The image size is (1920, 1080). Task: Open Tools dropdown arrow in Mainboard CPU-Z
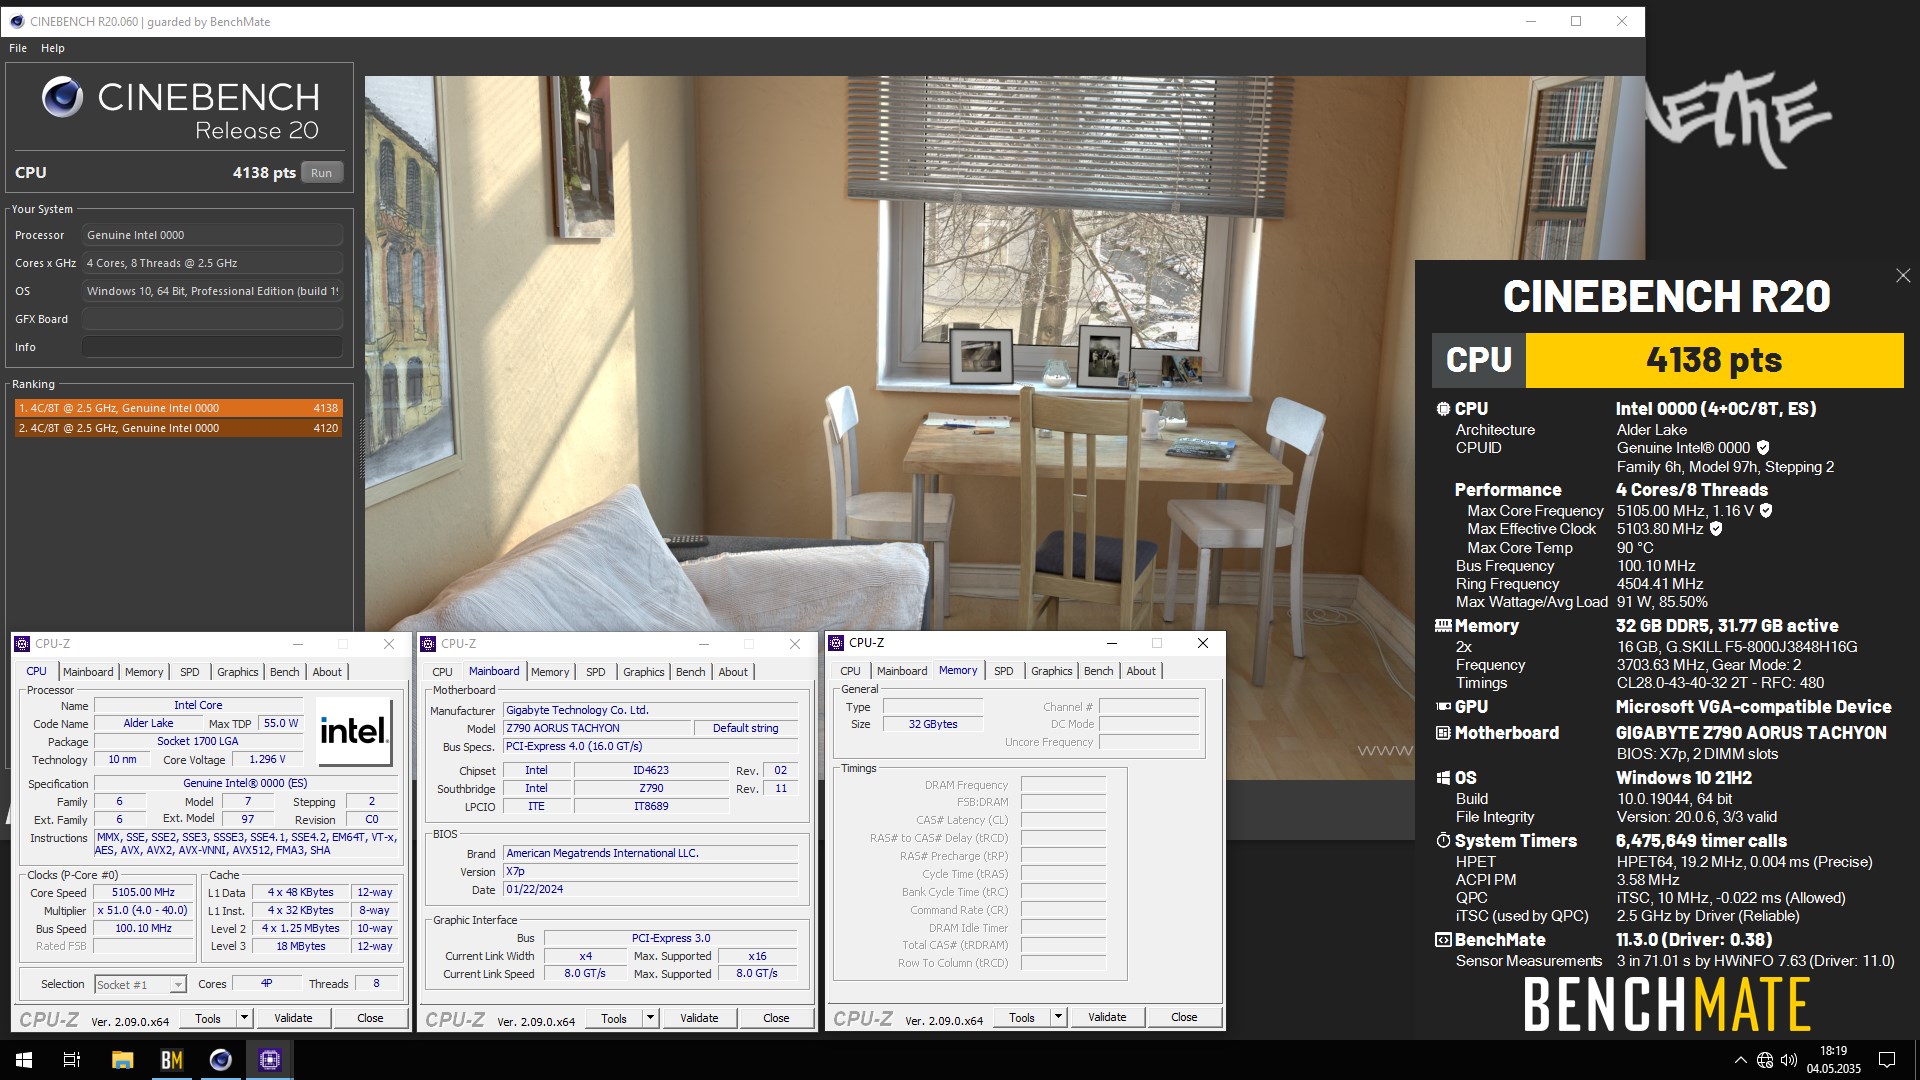click(649, 1018)
